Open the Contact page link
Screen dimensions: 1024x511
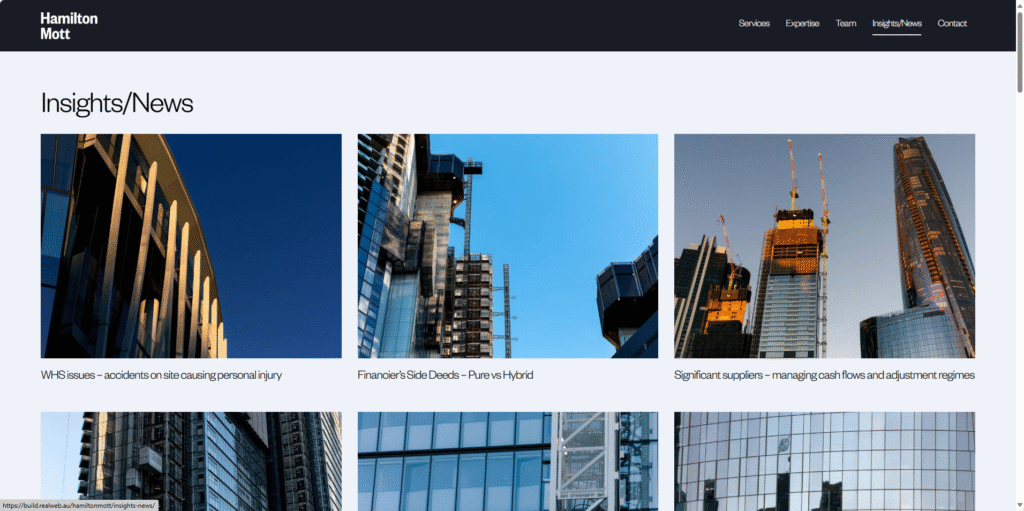[x=952, y=24]
